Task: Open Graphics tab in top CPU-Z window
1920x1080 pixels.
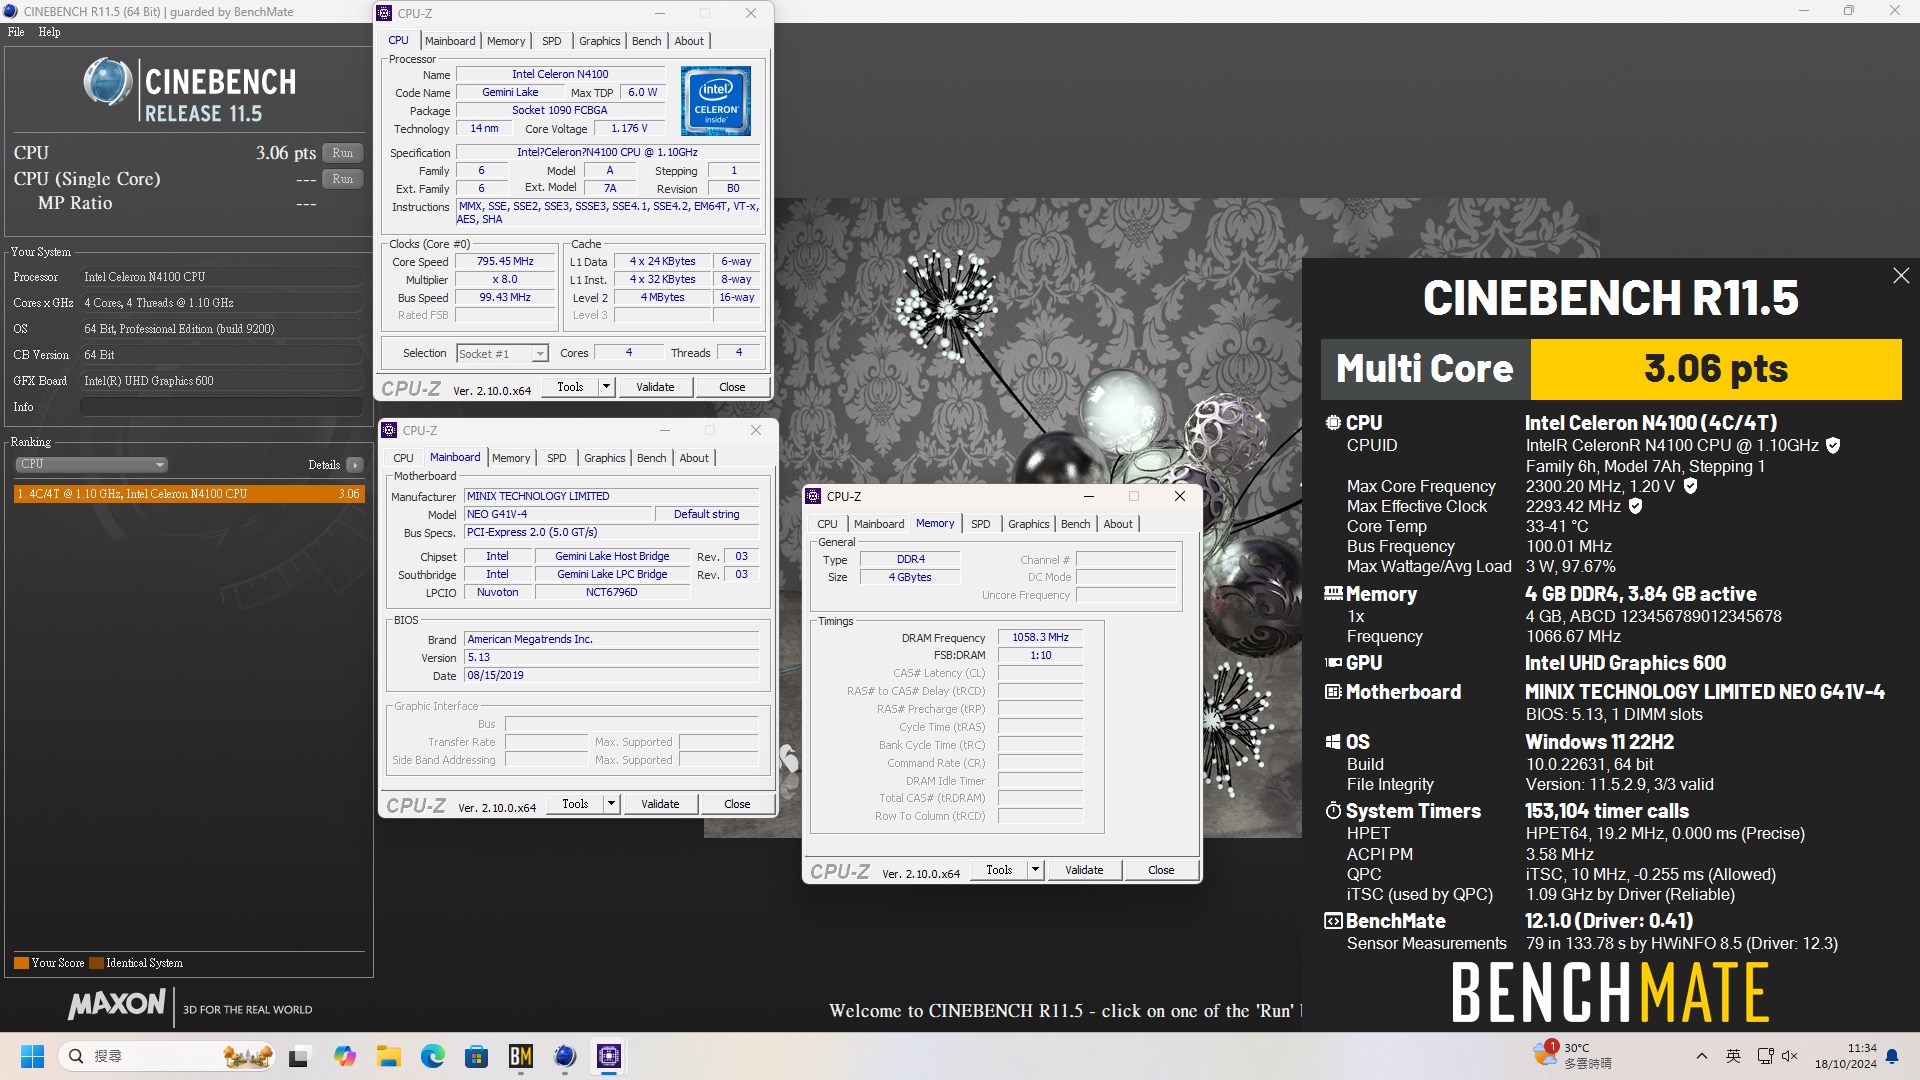Action: click(x=600, y=41)
